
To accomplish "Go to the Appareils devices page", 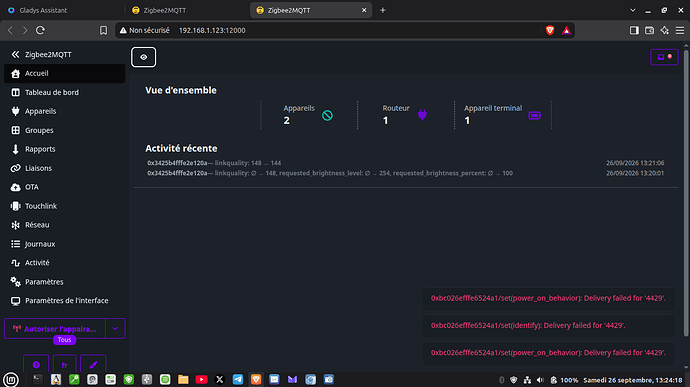I will click(64, 111).
